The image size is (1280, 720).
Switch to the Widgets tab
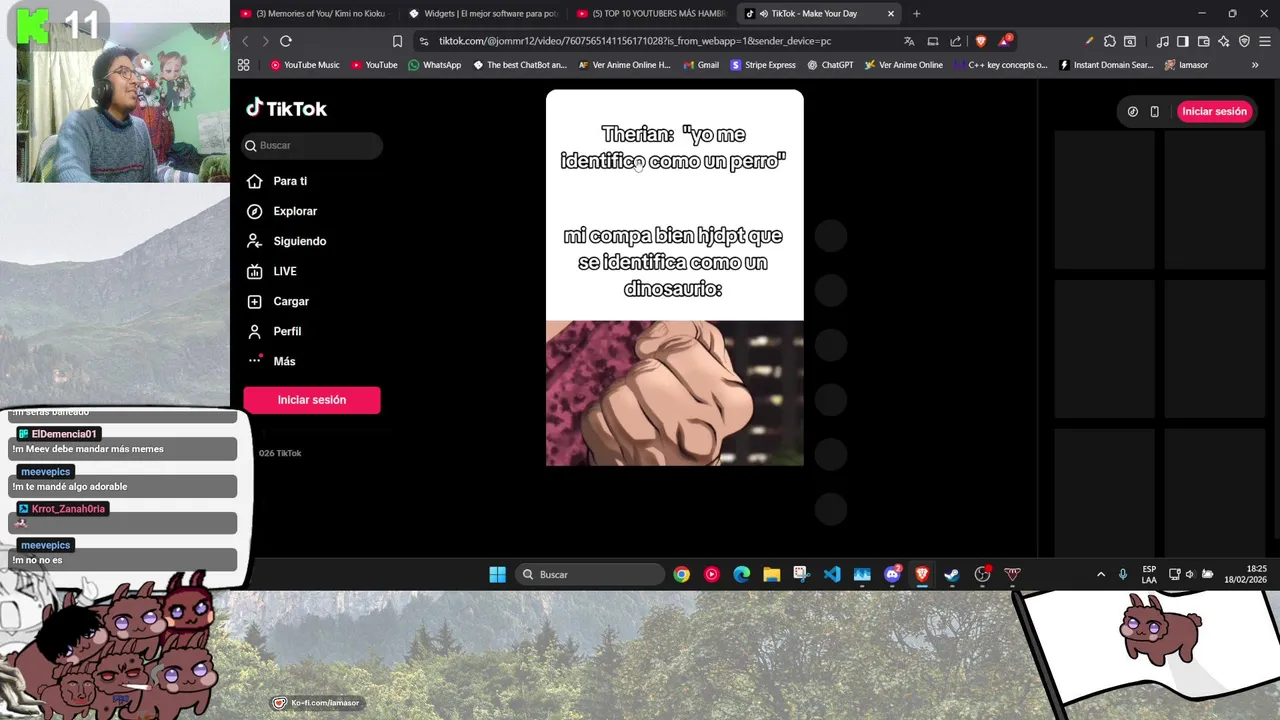tap(483, 13)
